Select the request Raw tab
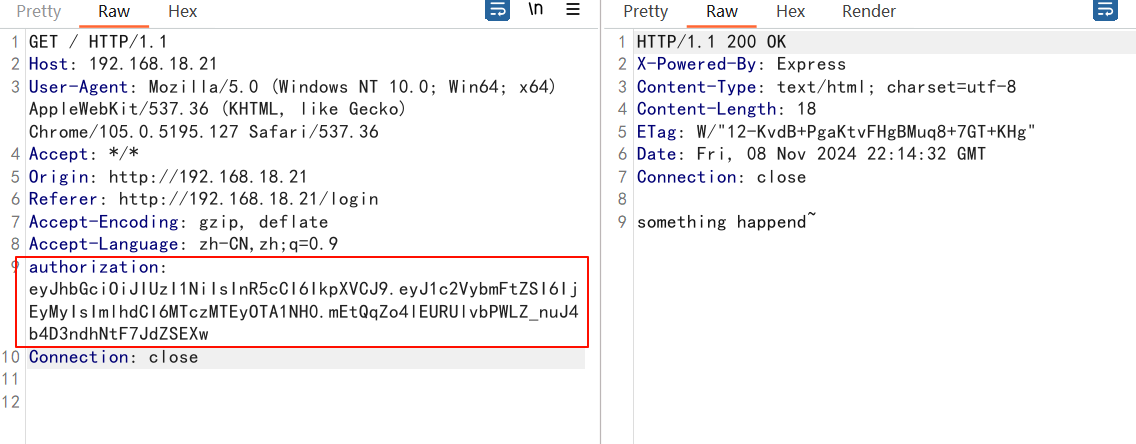Image resolution: width=1136 pixels, height=444 pixels. click(114, 12)
